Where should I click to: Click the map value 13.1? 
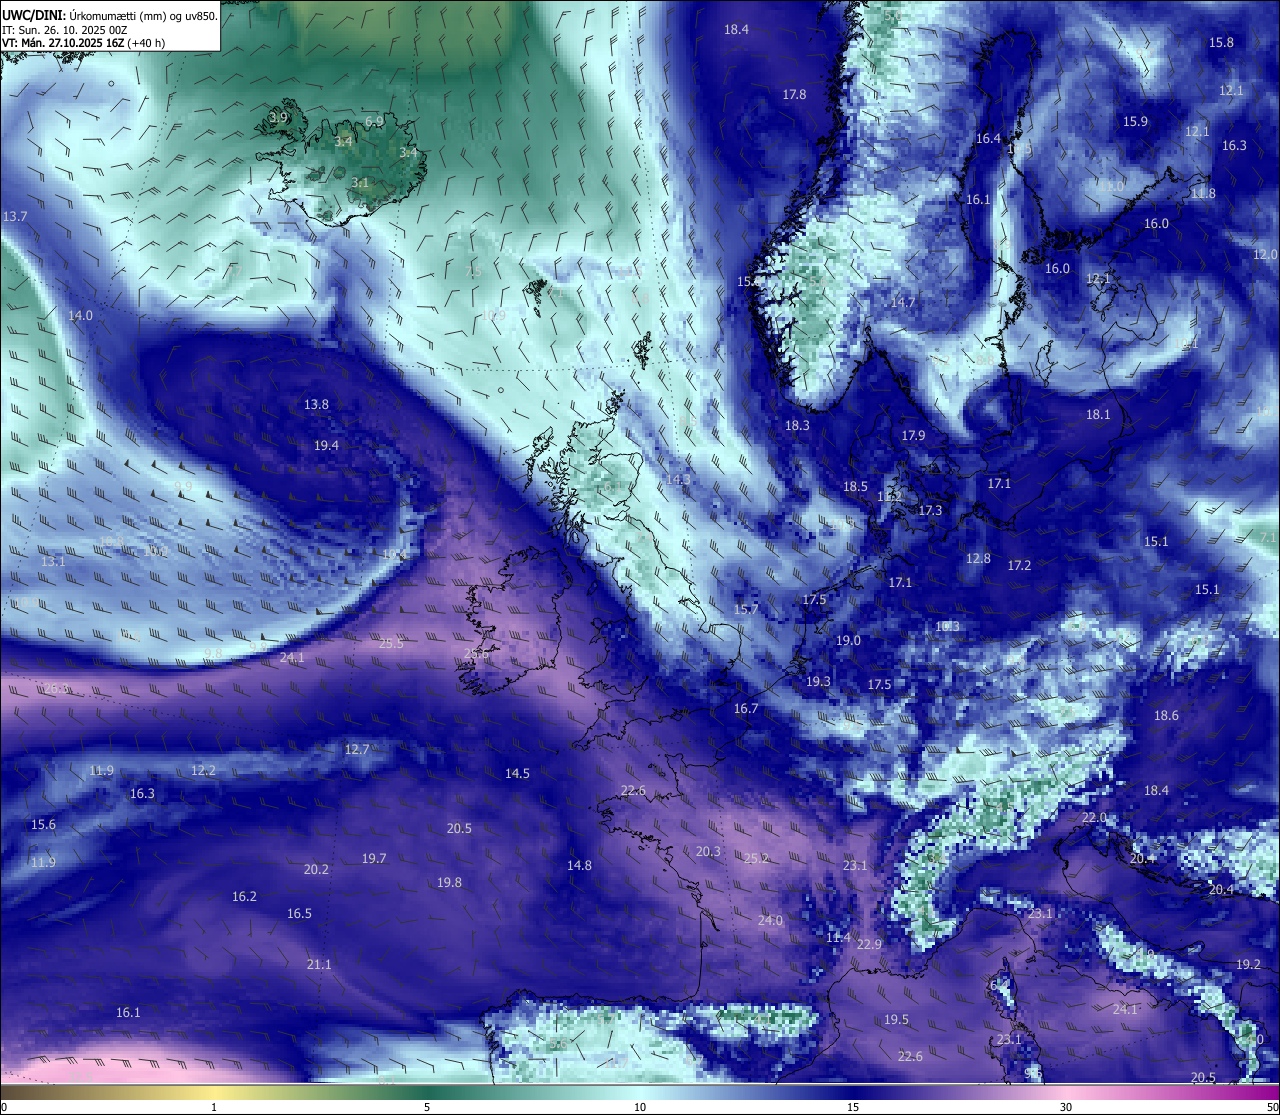click(x=53, y=561)
